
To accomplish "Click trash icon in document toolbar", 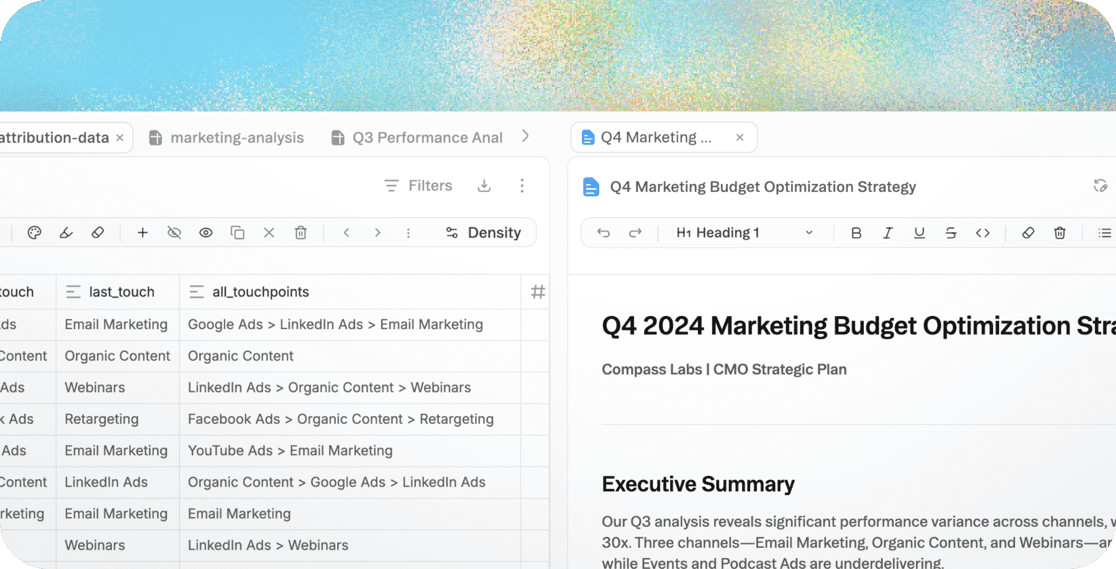I will (x=1060, y=233).
